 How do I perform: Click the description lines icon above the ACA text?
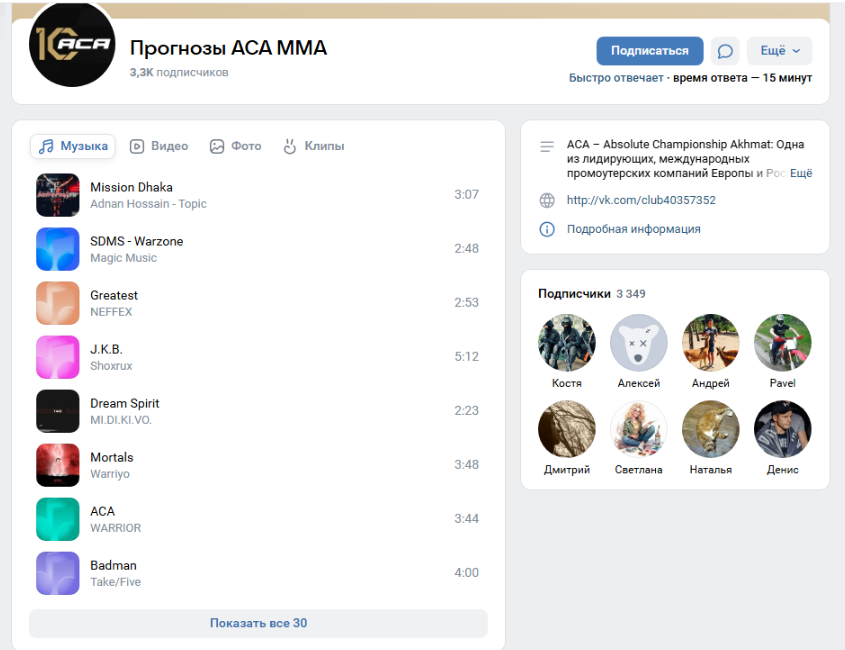546,146
